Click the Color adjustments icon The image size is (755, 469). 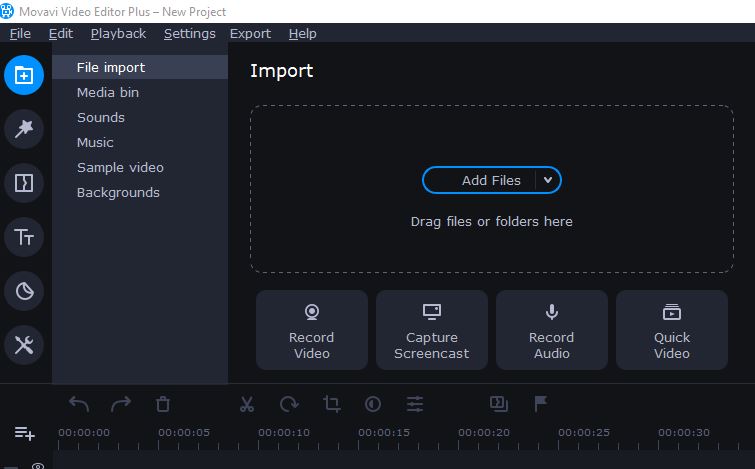(x=373, y=404)
